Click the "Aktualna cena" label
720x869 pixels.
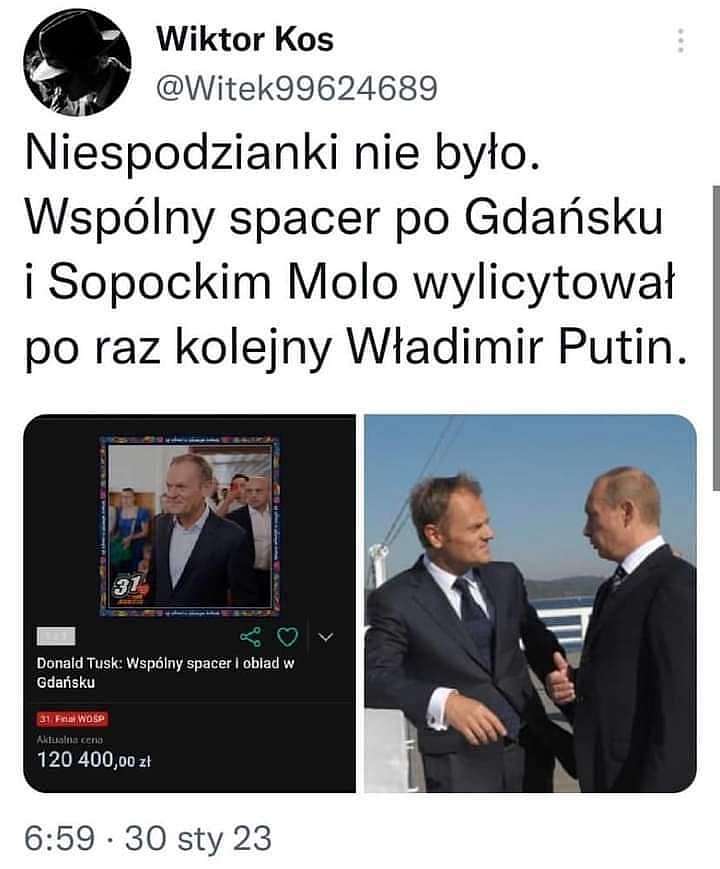70,739
